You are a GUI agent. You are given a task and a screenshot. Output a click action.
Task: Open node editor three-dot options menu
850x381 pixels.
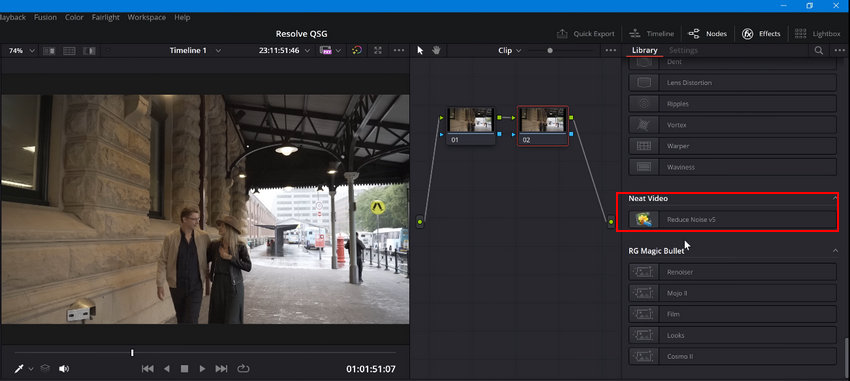[610, 50]
